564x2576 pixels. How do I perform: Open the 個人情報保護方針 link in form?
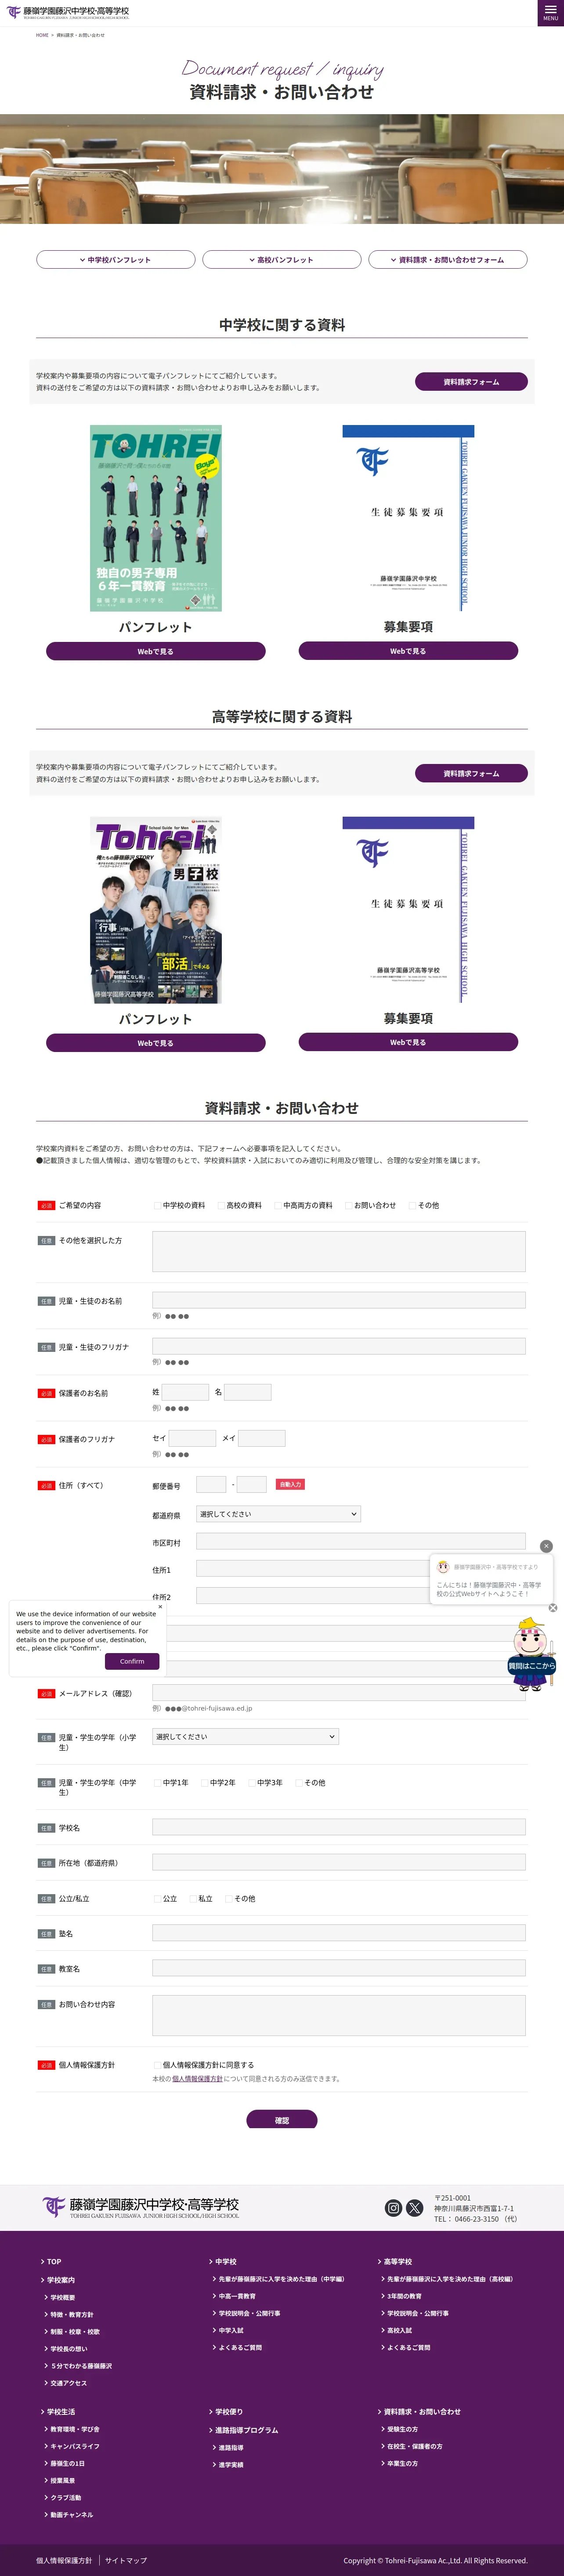click(x=197, y=2079)
